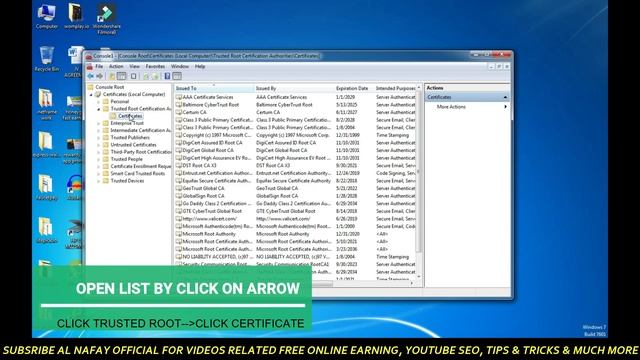
Task: Expand the Trusted Devices arrow
Action: (x=99, y=181)
